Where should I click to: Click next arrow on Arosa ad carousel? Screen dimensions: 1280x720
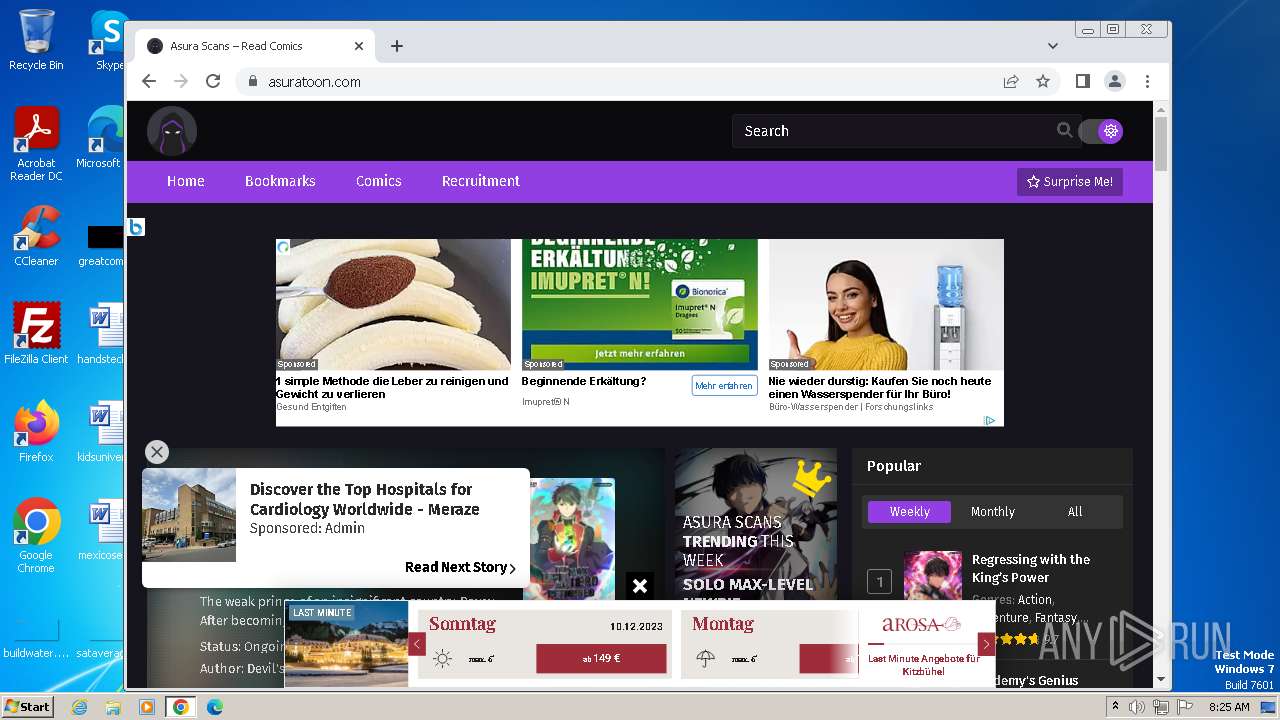(x=986, y=645)
